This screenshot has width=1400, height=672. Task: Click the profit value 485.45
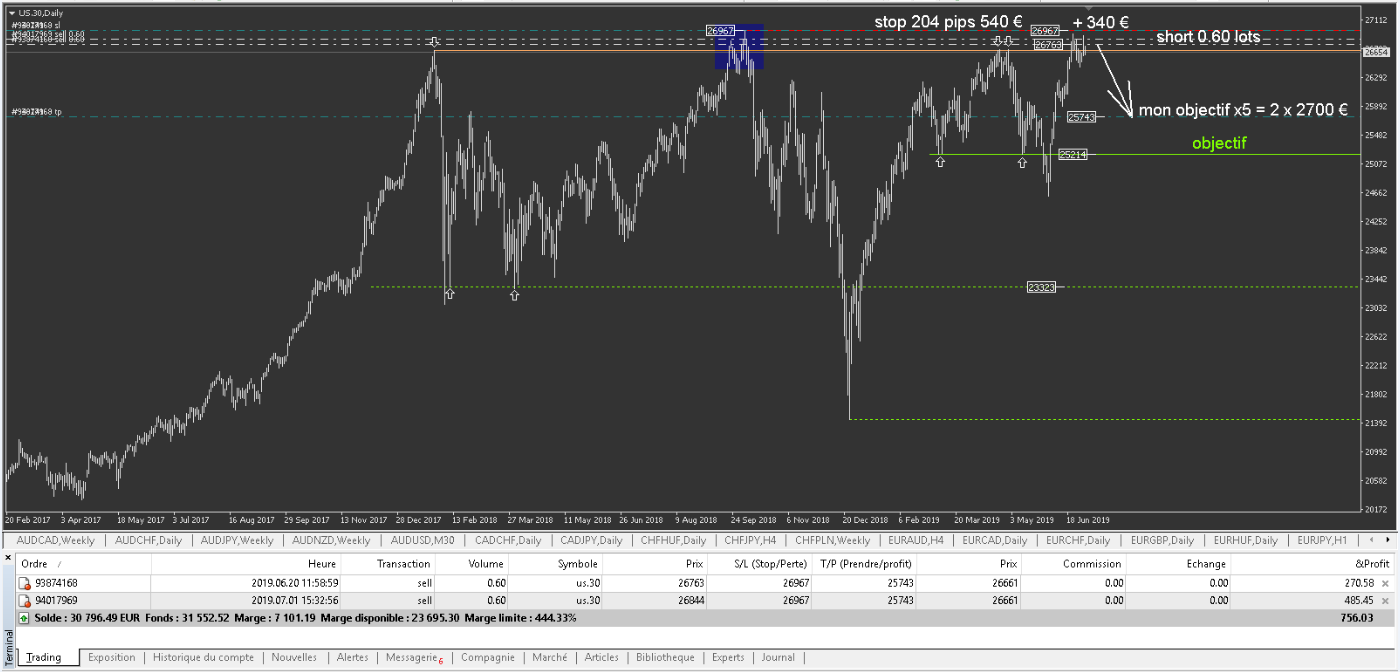[1357, 601]
